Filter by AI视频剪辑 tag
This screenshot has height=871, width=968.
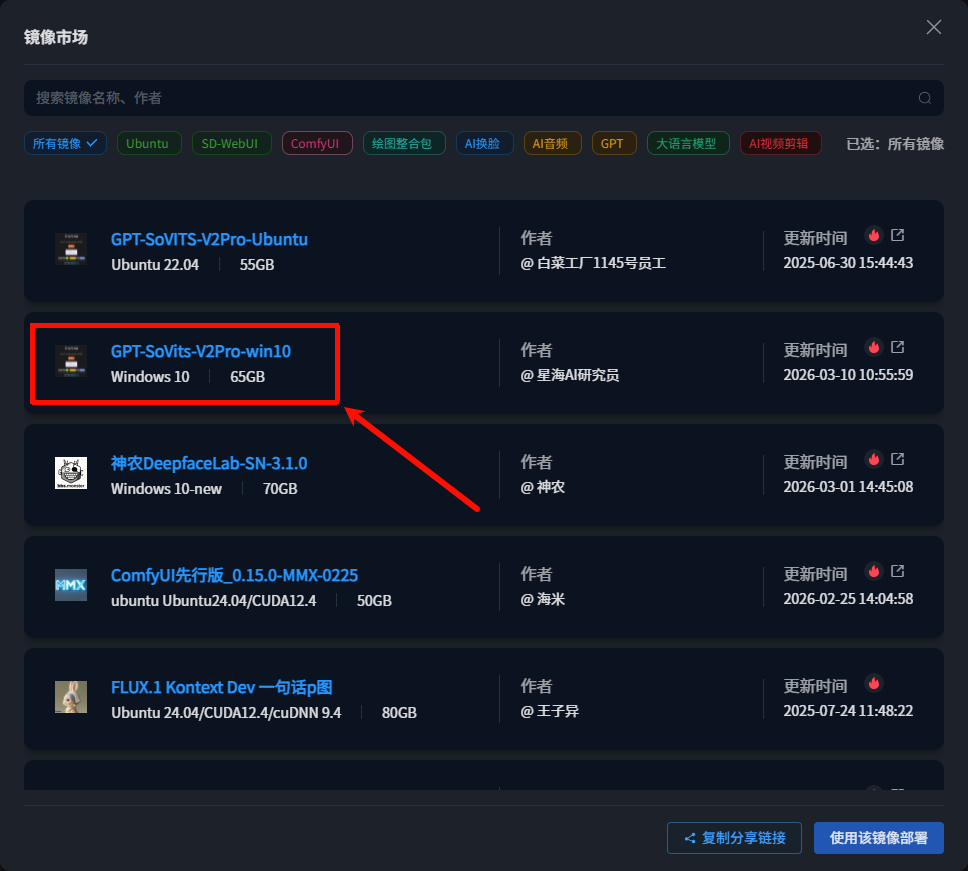pyautogui.click(x=780, y=143)
